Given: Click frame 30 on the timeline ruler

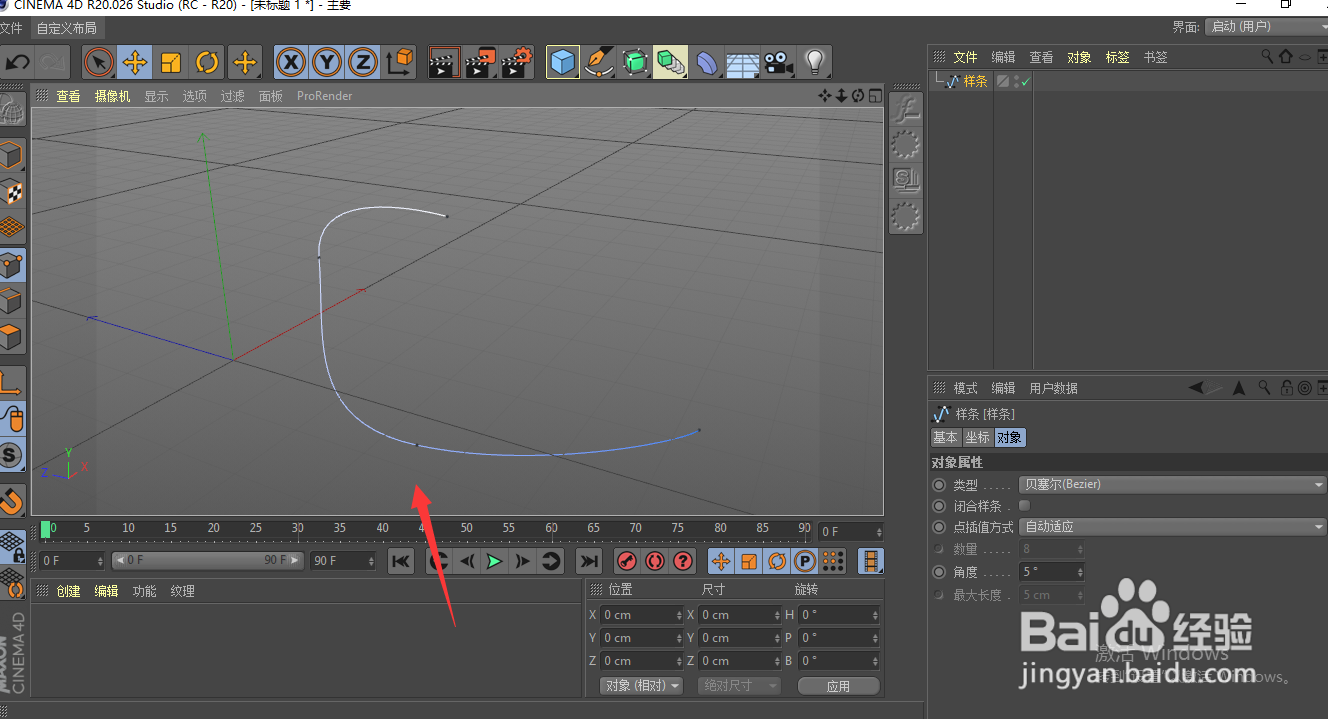Looking at the screenshot, I should 298,530.
